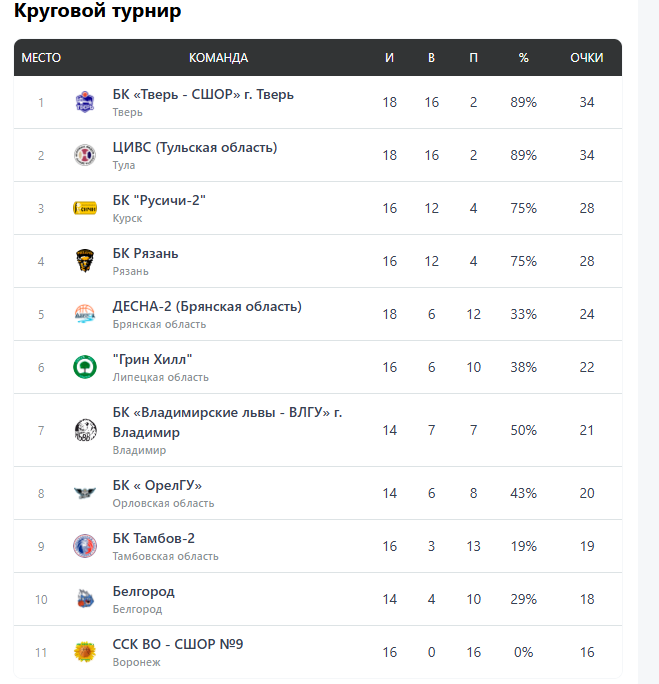Click the БК Рязань team logo
The width and height of the screenshot is (659, 684).
click(85, 261)
